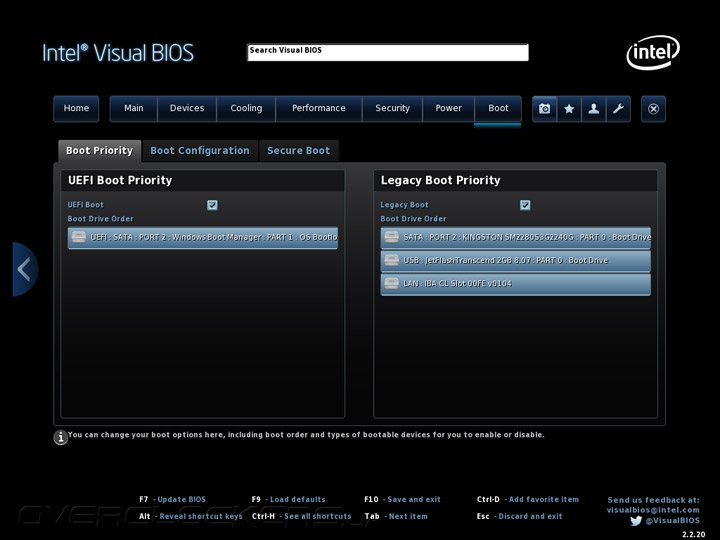This screenshot has height=540, width=720.
Task: Click the user profile icon
Action: (594, 109)
